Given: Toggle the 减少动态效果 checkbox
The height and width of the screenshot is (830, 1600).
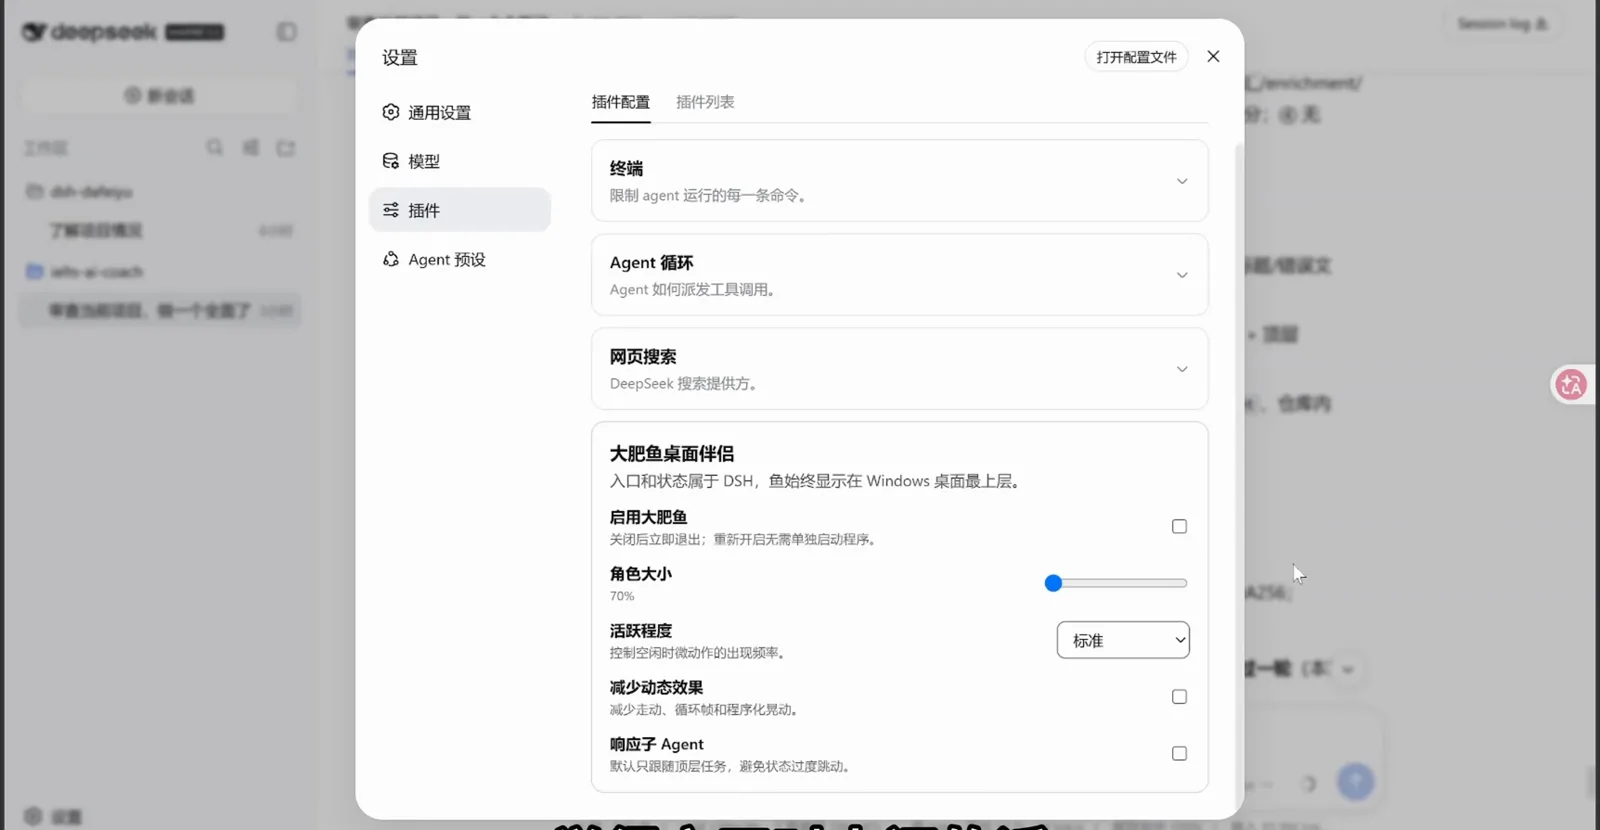Looking at the screenshot, I should (1179, 696).
